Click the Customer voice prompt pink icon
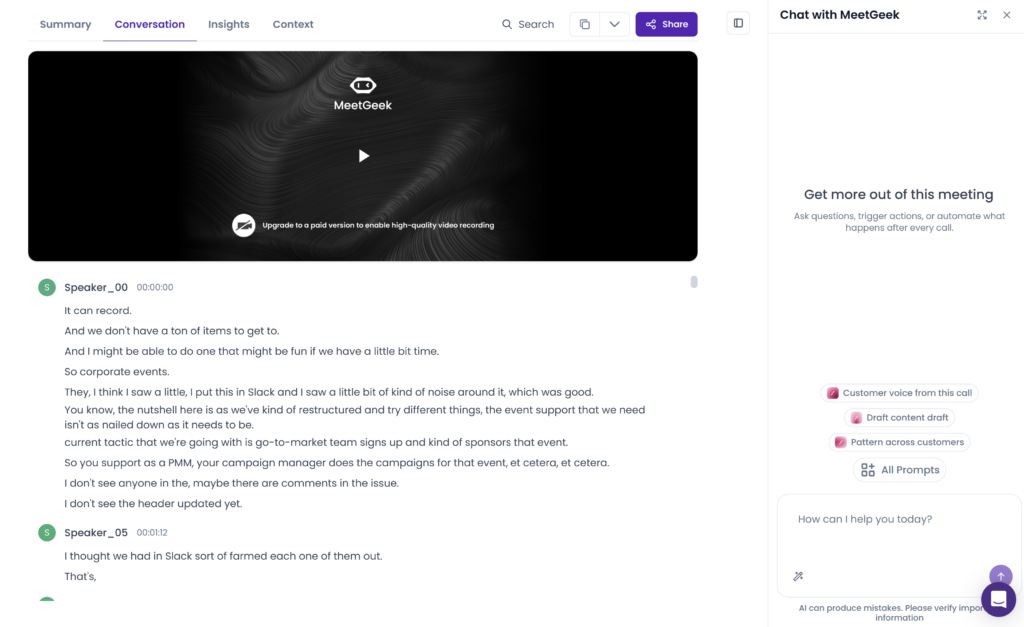Screen dimensions: 1024x627 (833, 393)
